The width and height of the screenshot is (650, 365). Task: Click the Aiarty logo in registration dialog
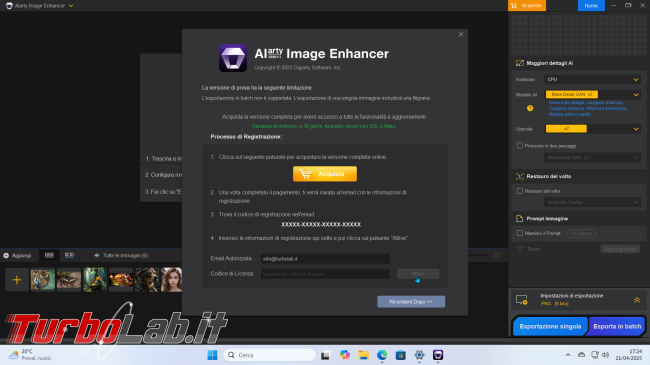coord(233,58)
